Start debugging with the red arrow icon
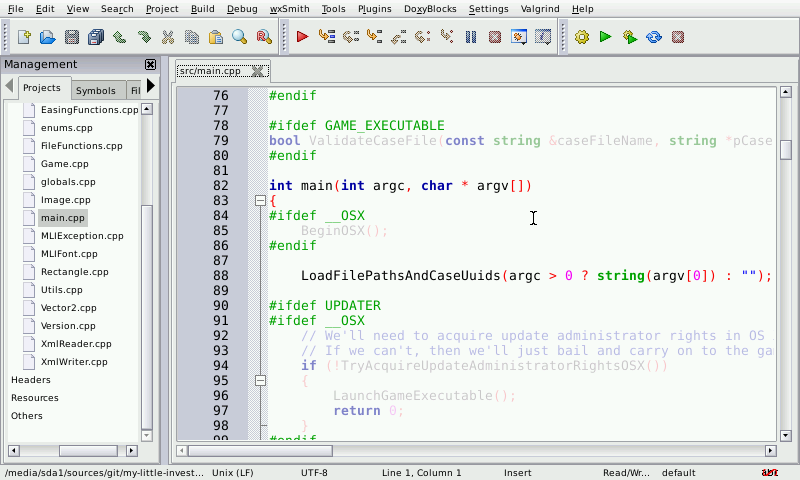 (303, 37)
